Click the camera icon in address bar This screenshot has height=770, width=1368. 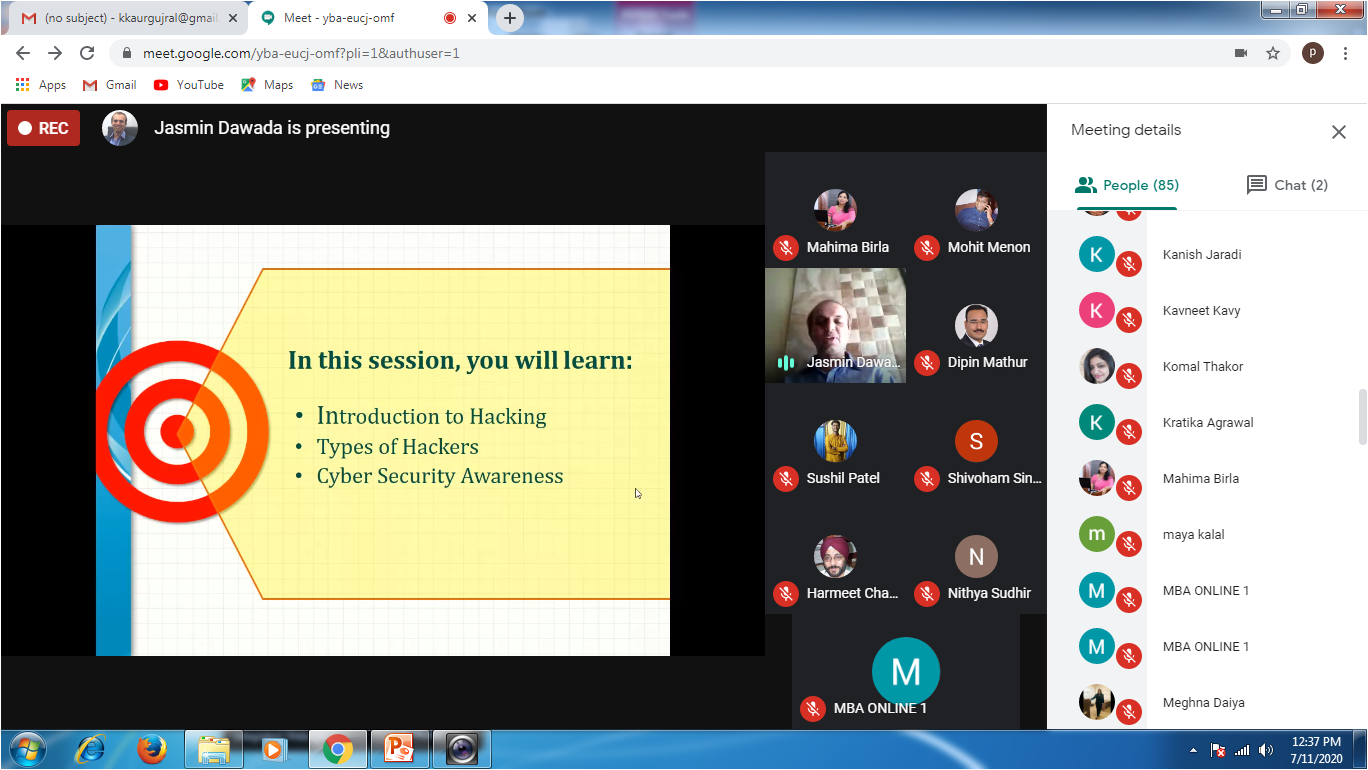coord(1241,53)
